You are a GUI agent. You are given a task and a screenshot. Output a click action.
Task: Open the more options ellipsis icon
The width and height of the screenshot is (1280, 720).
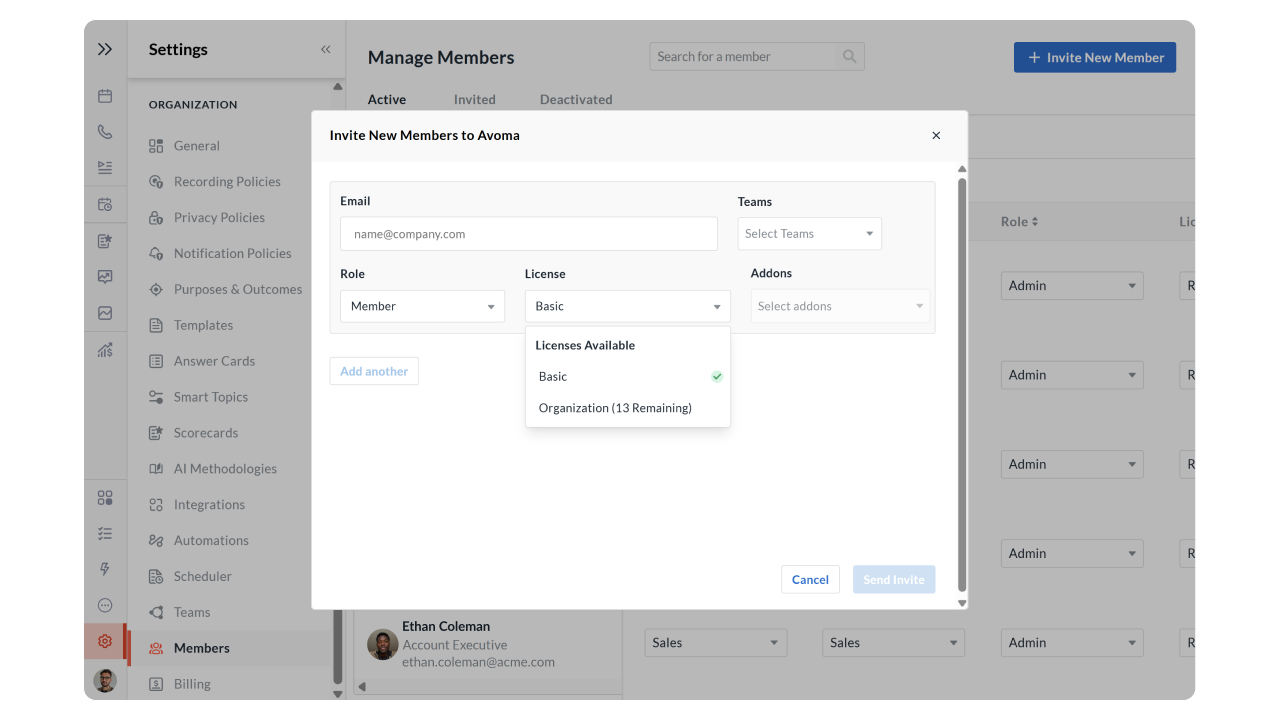coord(105,605)
